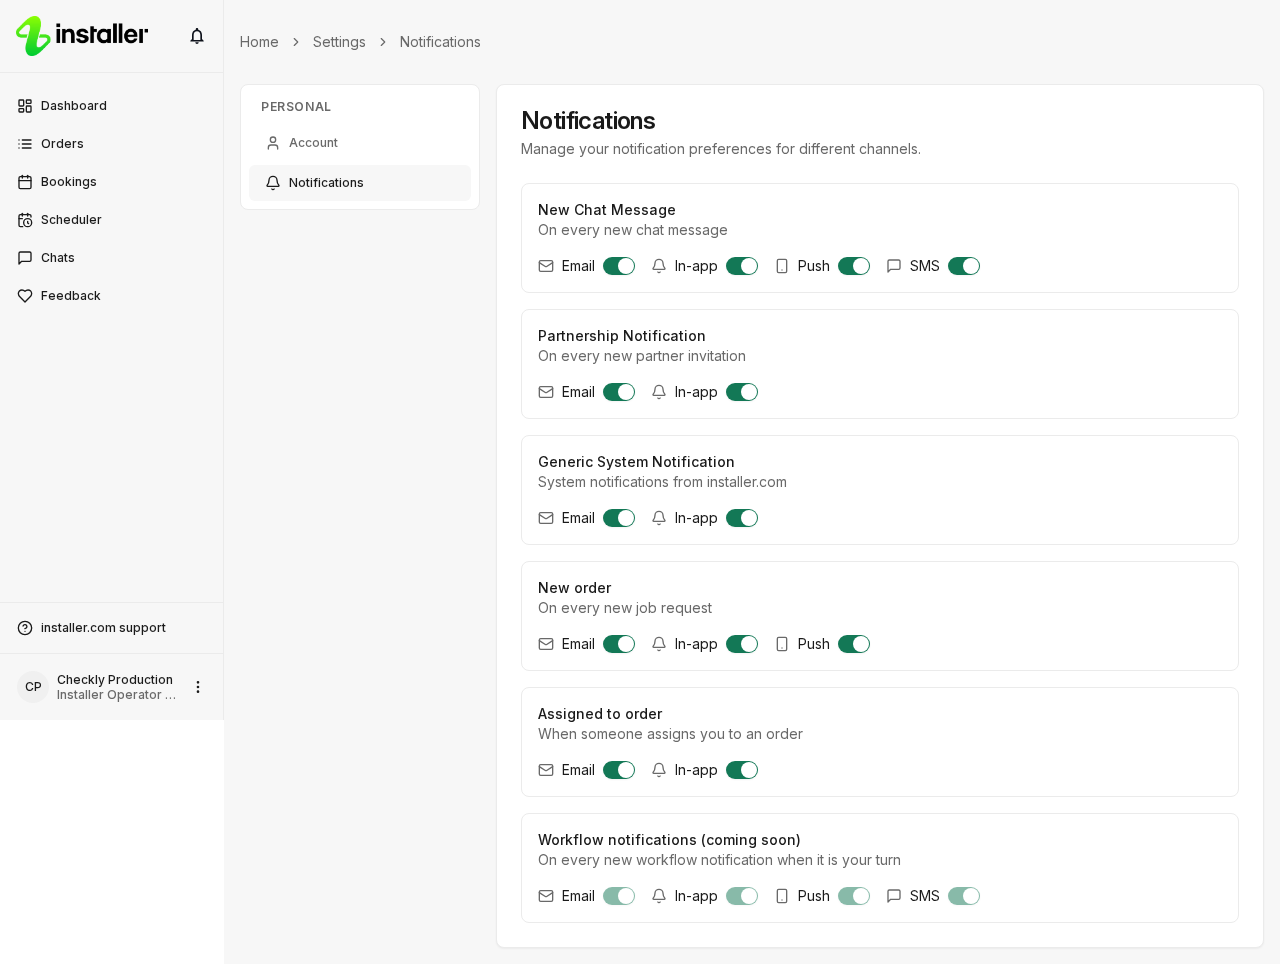This screenshot has width=1280, height=964.
Task: Click 'System notifications from installer.com' text
Action: coord(662,482)
